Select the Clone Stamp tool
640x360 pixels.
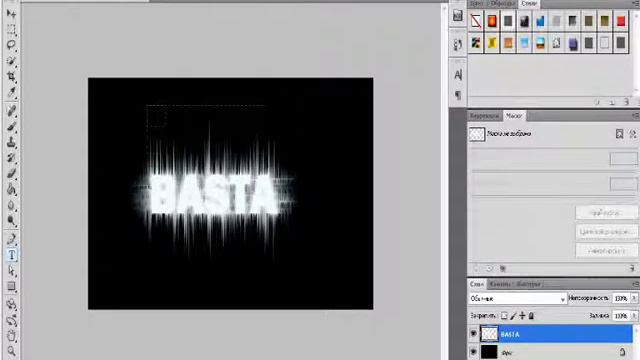pyautogui.click(x=11, y=142)
